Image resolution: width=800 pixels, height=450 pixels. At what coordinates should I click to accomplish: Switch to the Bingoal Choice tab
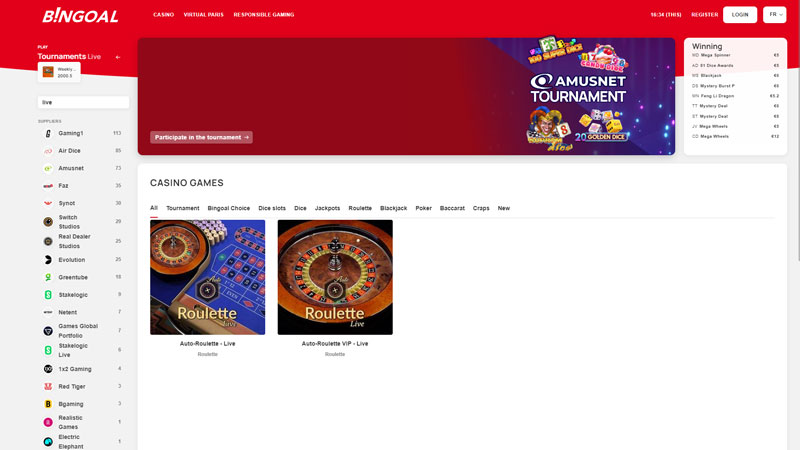[229, 208]
